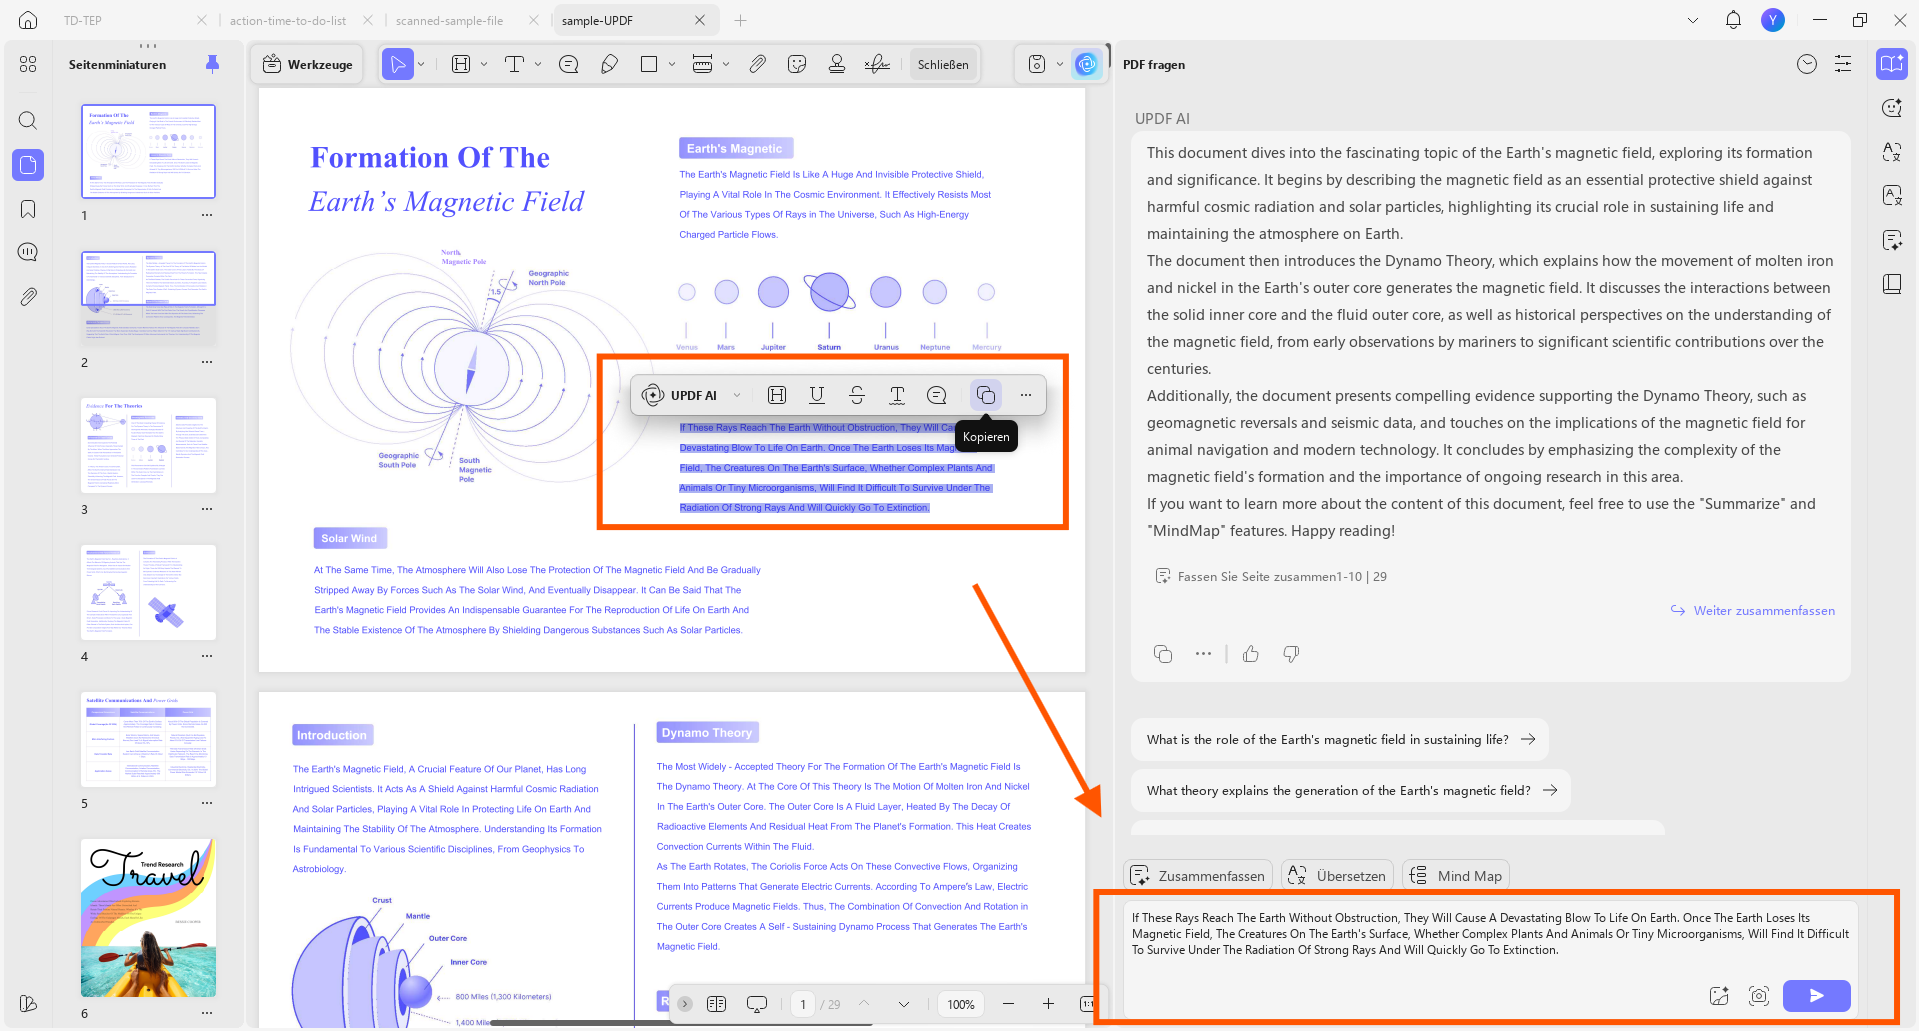Close the sample-UPDF tab
Viewport: 1919px width, 1031px height.
(700, 20)
